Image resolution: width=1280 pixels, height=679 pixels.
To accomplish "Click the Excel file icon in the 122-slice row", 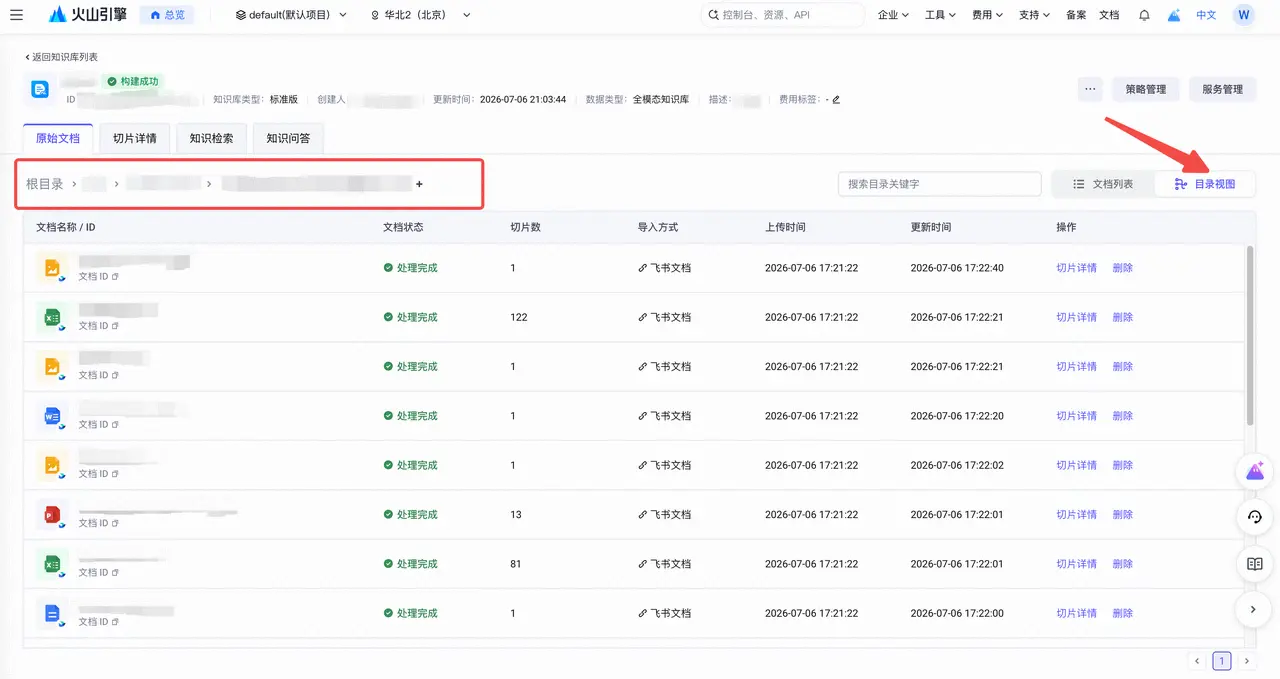I will coord(52,318).
